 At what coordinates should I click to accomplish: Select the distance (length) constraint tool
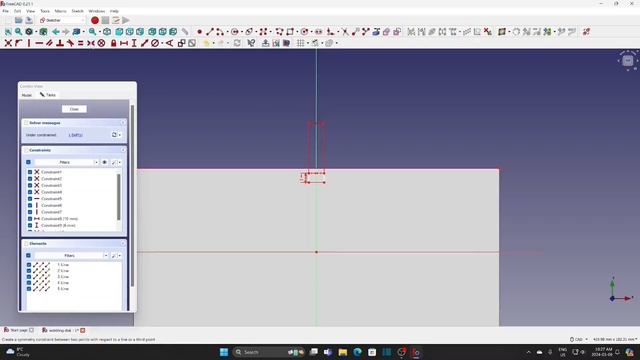point(144,43)
